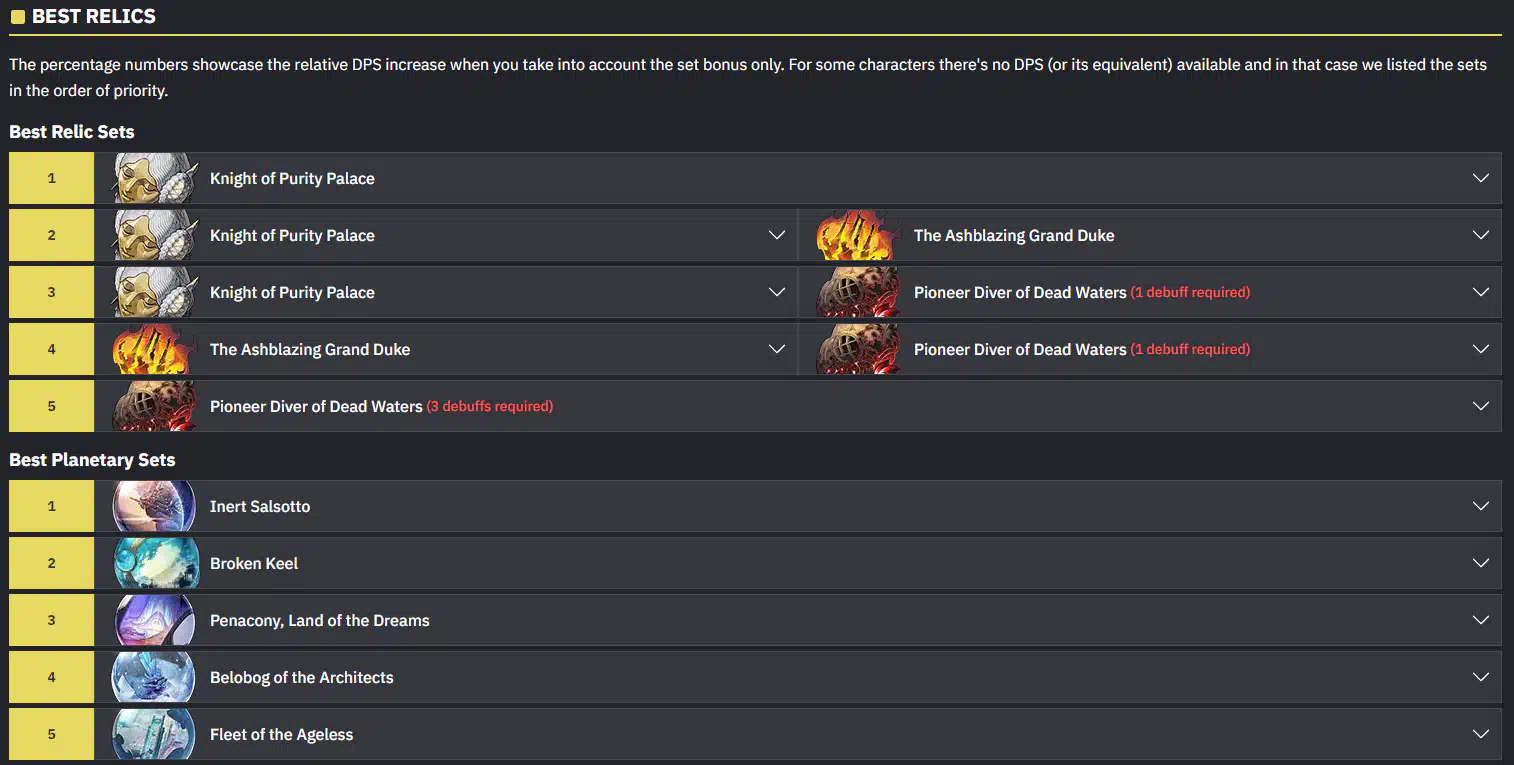
Task: Click the Pioneer Diver icon in relic row 3
Action: pos(857,292)
